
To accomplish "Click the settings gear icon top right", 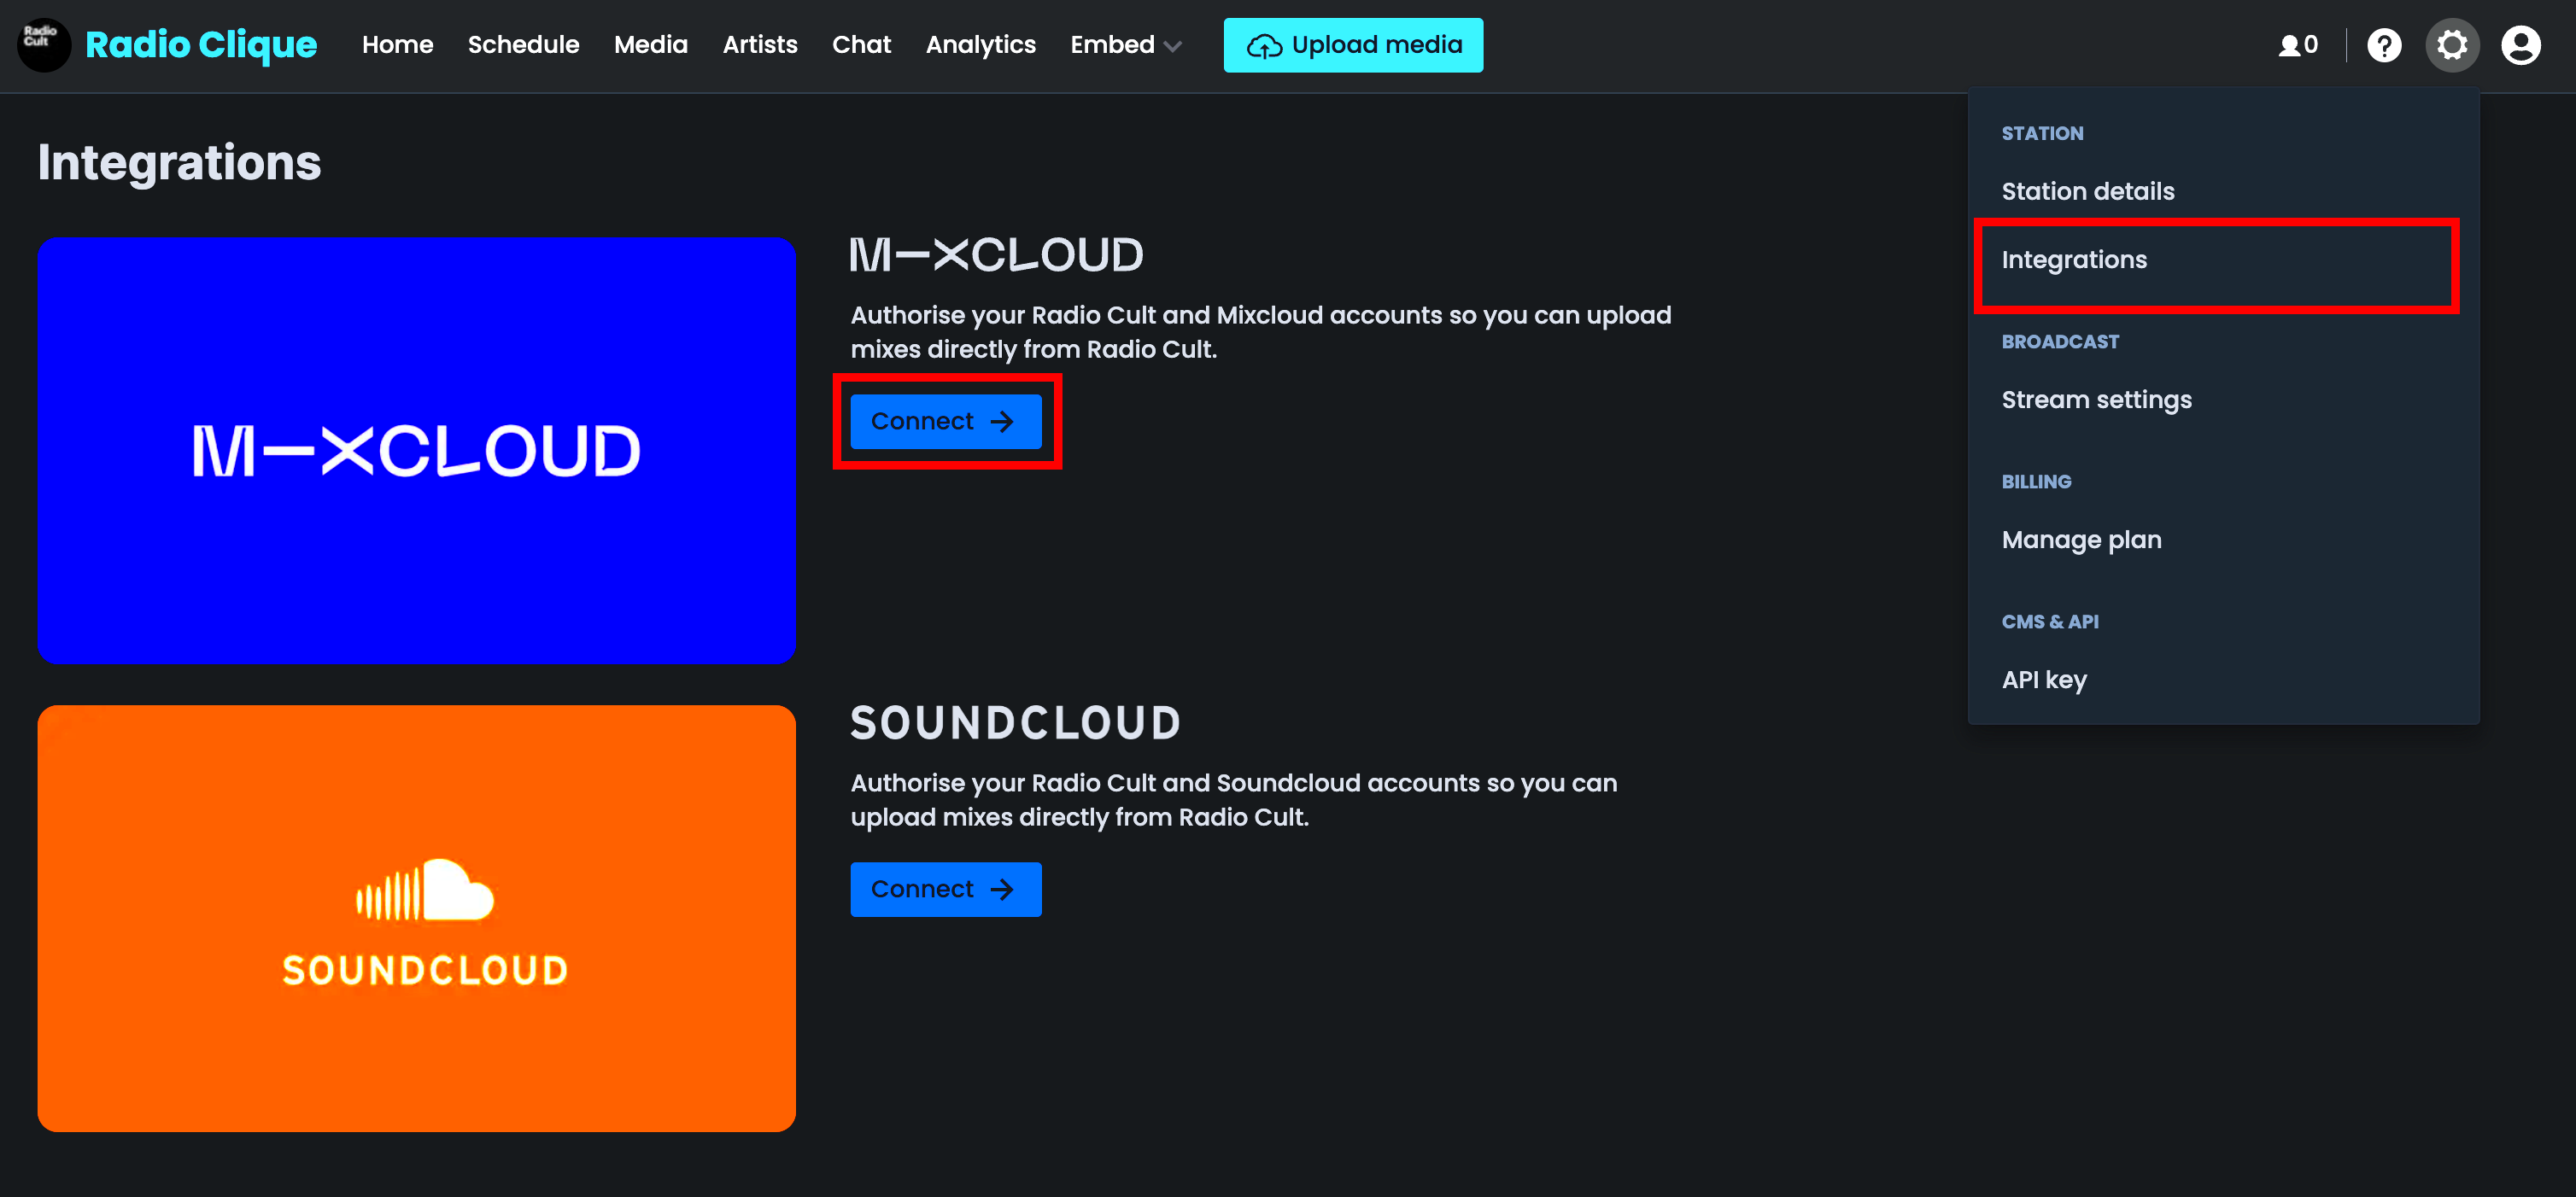I will [2453, 44].
